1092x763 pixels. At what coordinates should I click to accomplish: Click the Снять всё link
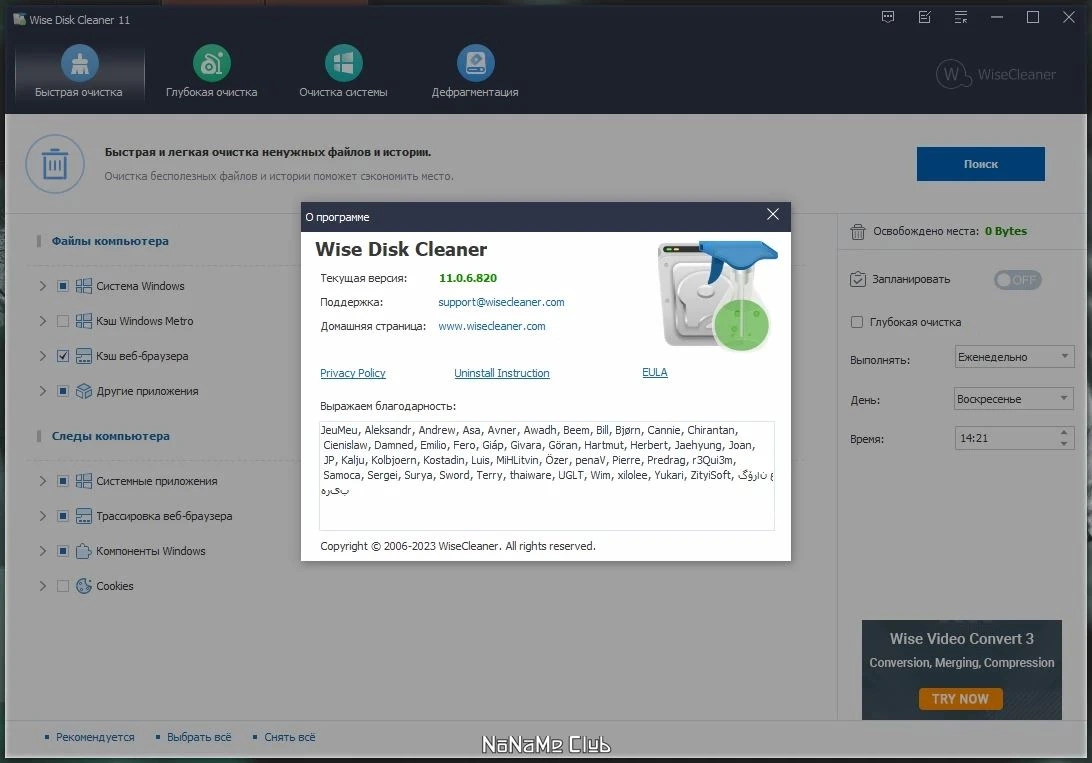pyautogui.click(x=290, y=737)
